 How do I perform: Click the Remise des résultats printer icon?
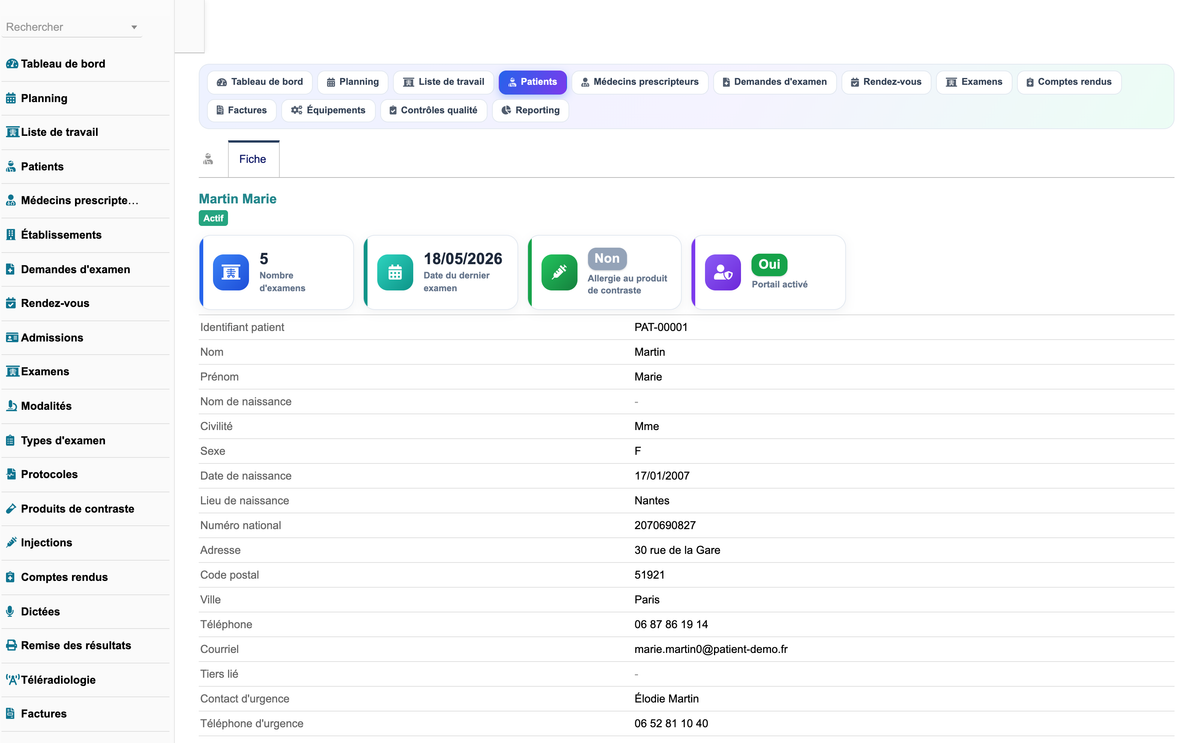click(x=11, y=646)
